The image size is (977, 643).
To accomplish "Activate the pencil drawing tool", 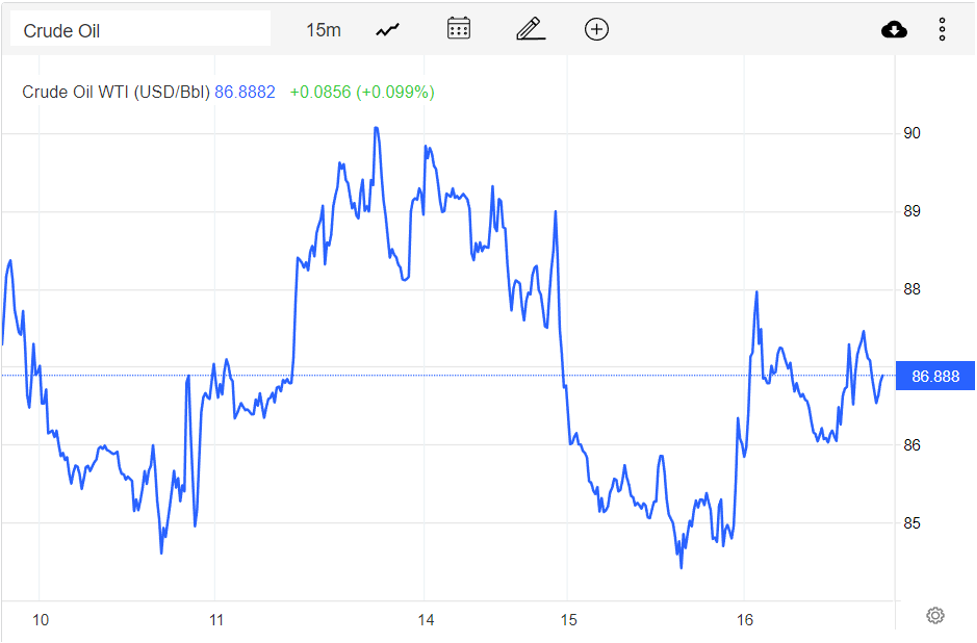I will pyautogui.click(x=530, y=29).
